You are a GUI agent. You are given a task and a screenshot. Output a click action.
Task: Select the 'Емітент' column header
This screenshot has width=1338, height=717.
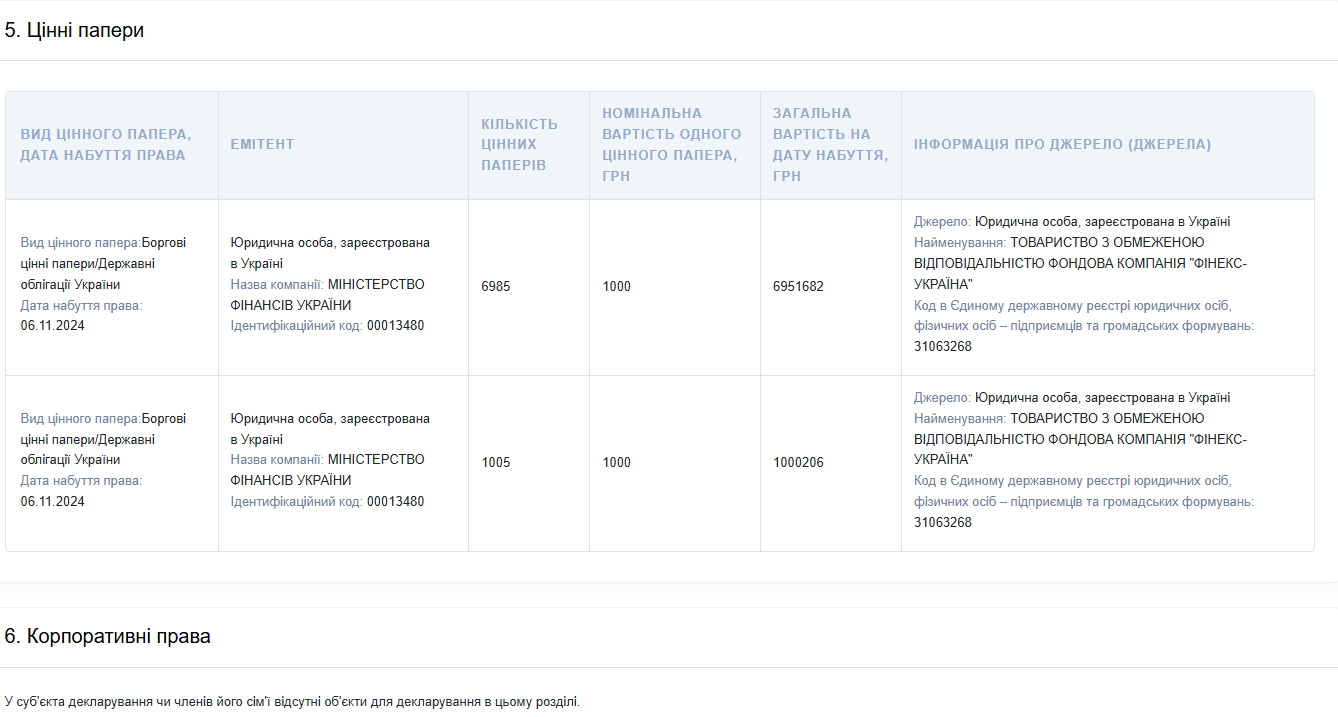coord(343,145)
